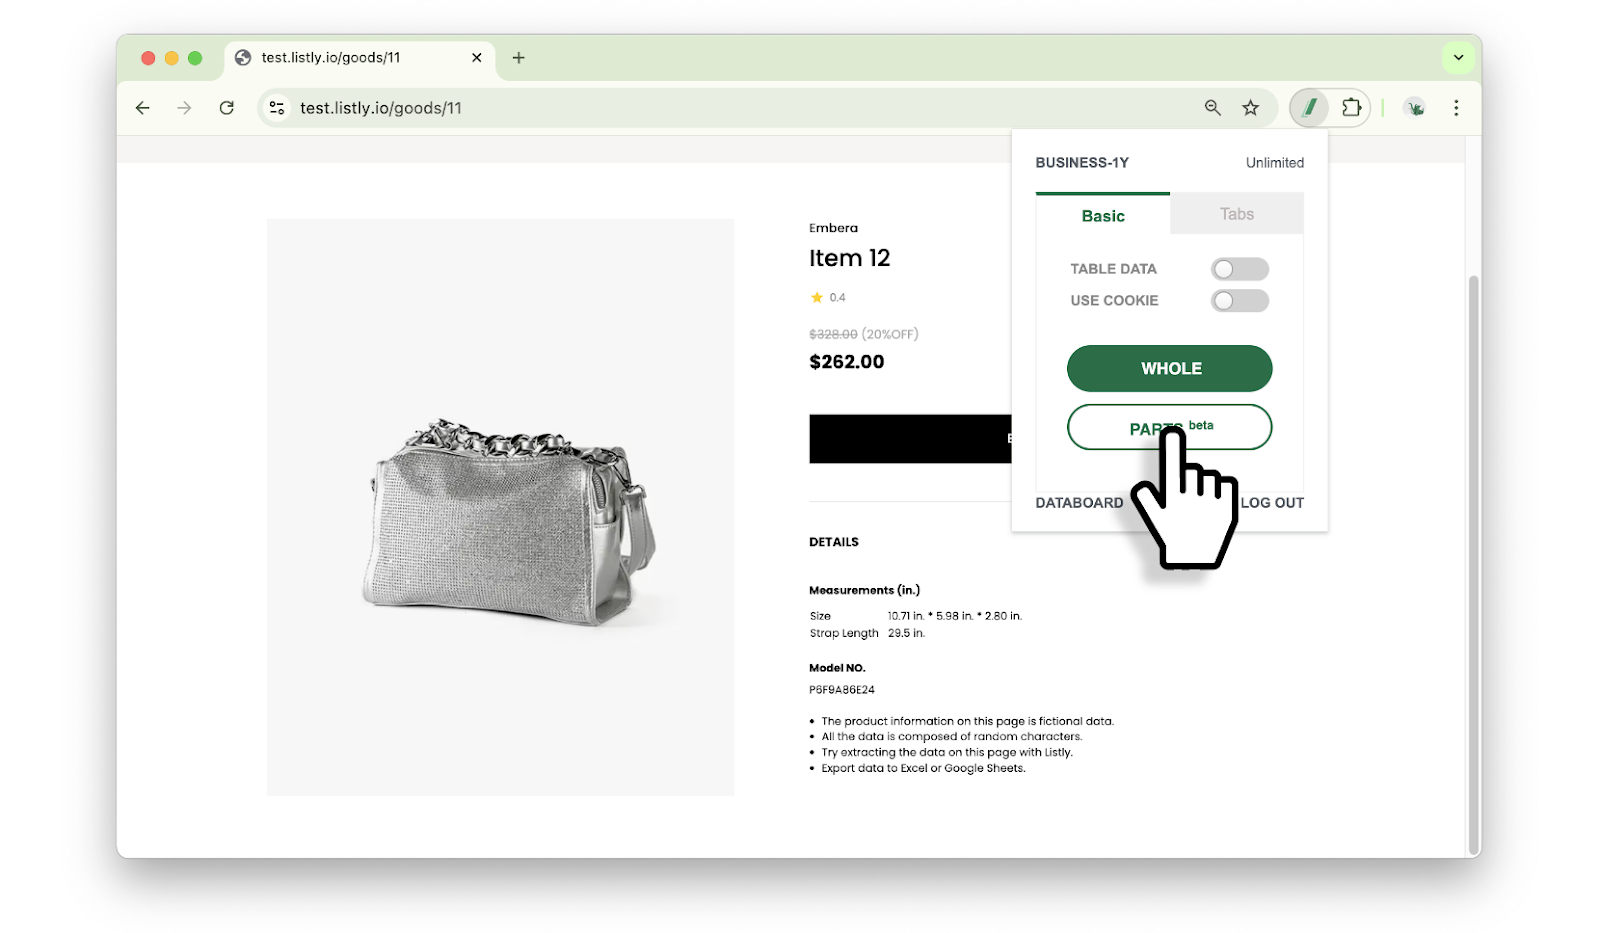Enable the TABLE DATA toggle
The height and width of the screenshot is (933, 1600).
pyautogui.click(x=1239, y=269)
